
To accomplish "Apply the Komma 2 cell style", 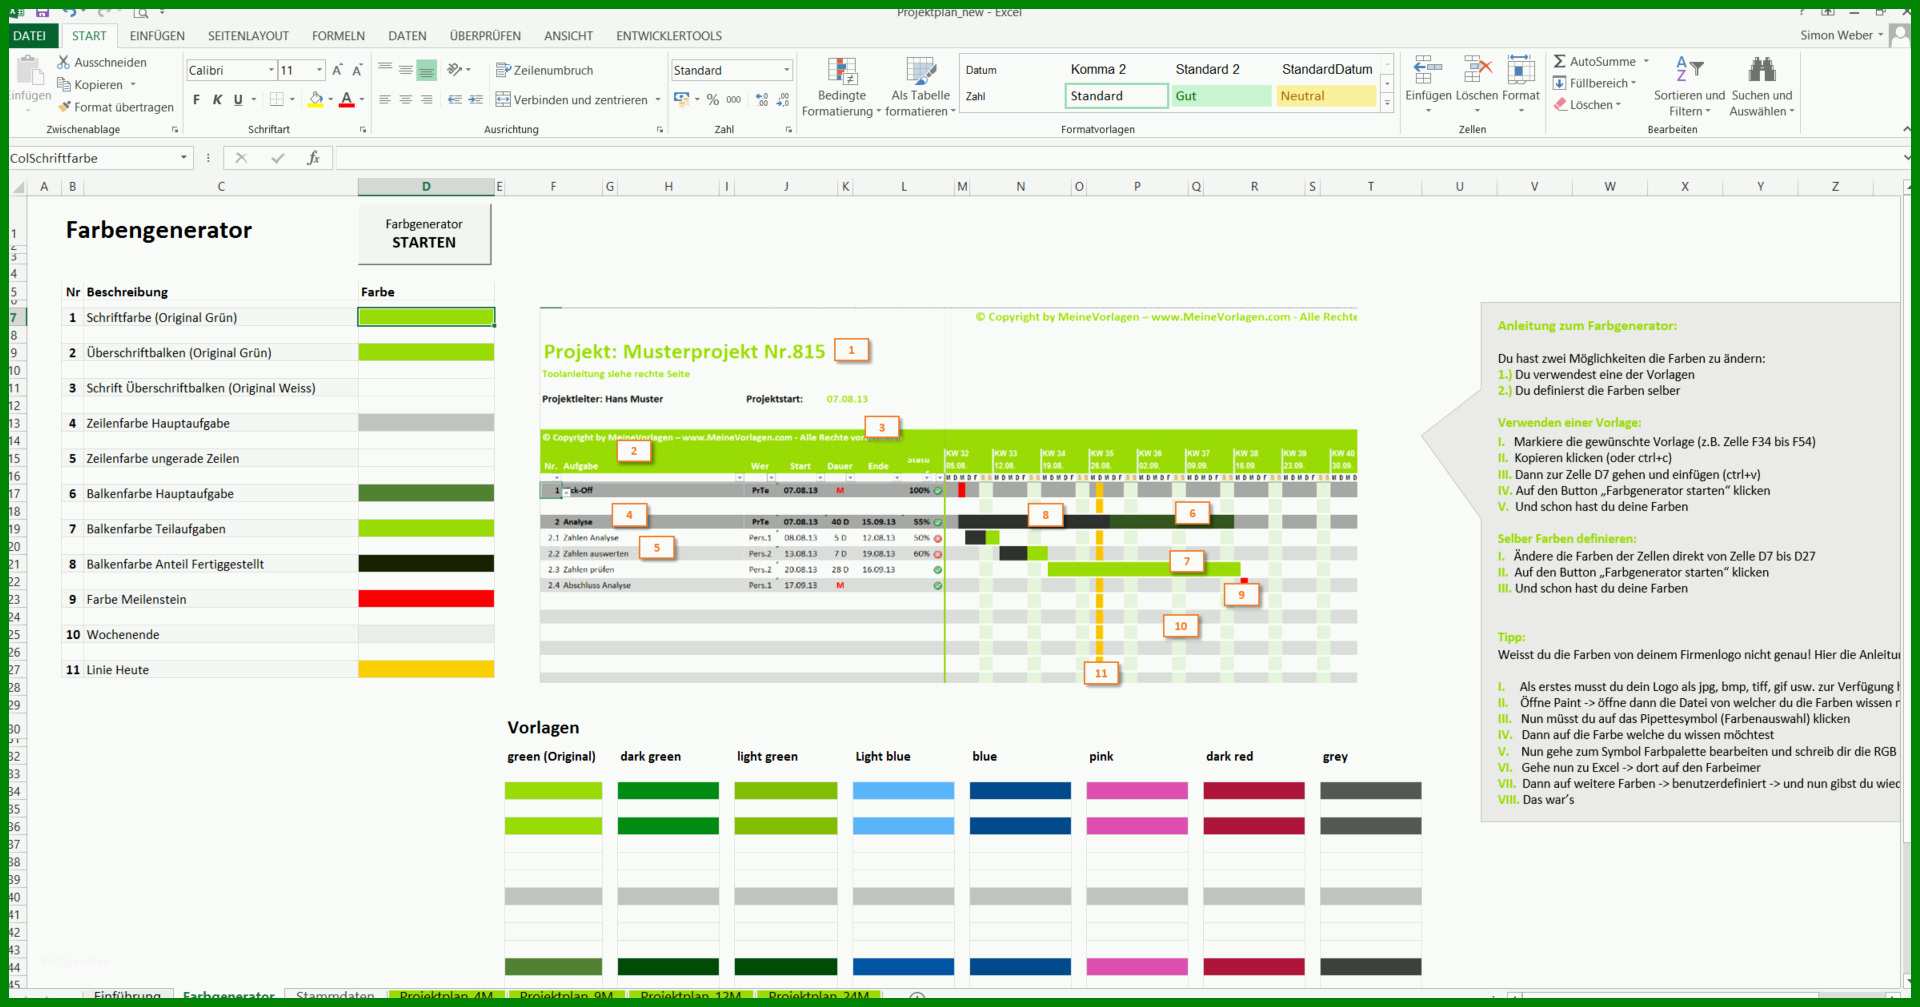I will [x=1098, y=69].
